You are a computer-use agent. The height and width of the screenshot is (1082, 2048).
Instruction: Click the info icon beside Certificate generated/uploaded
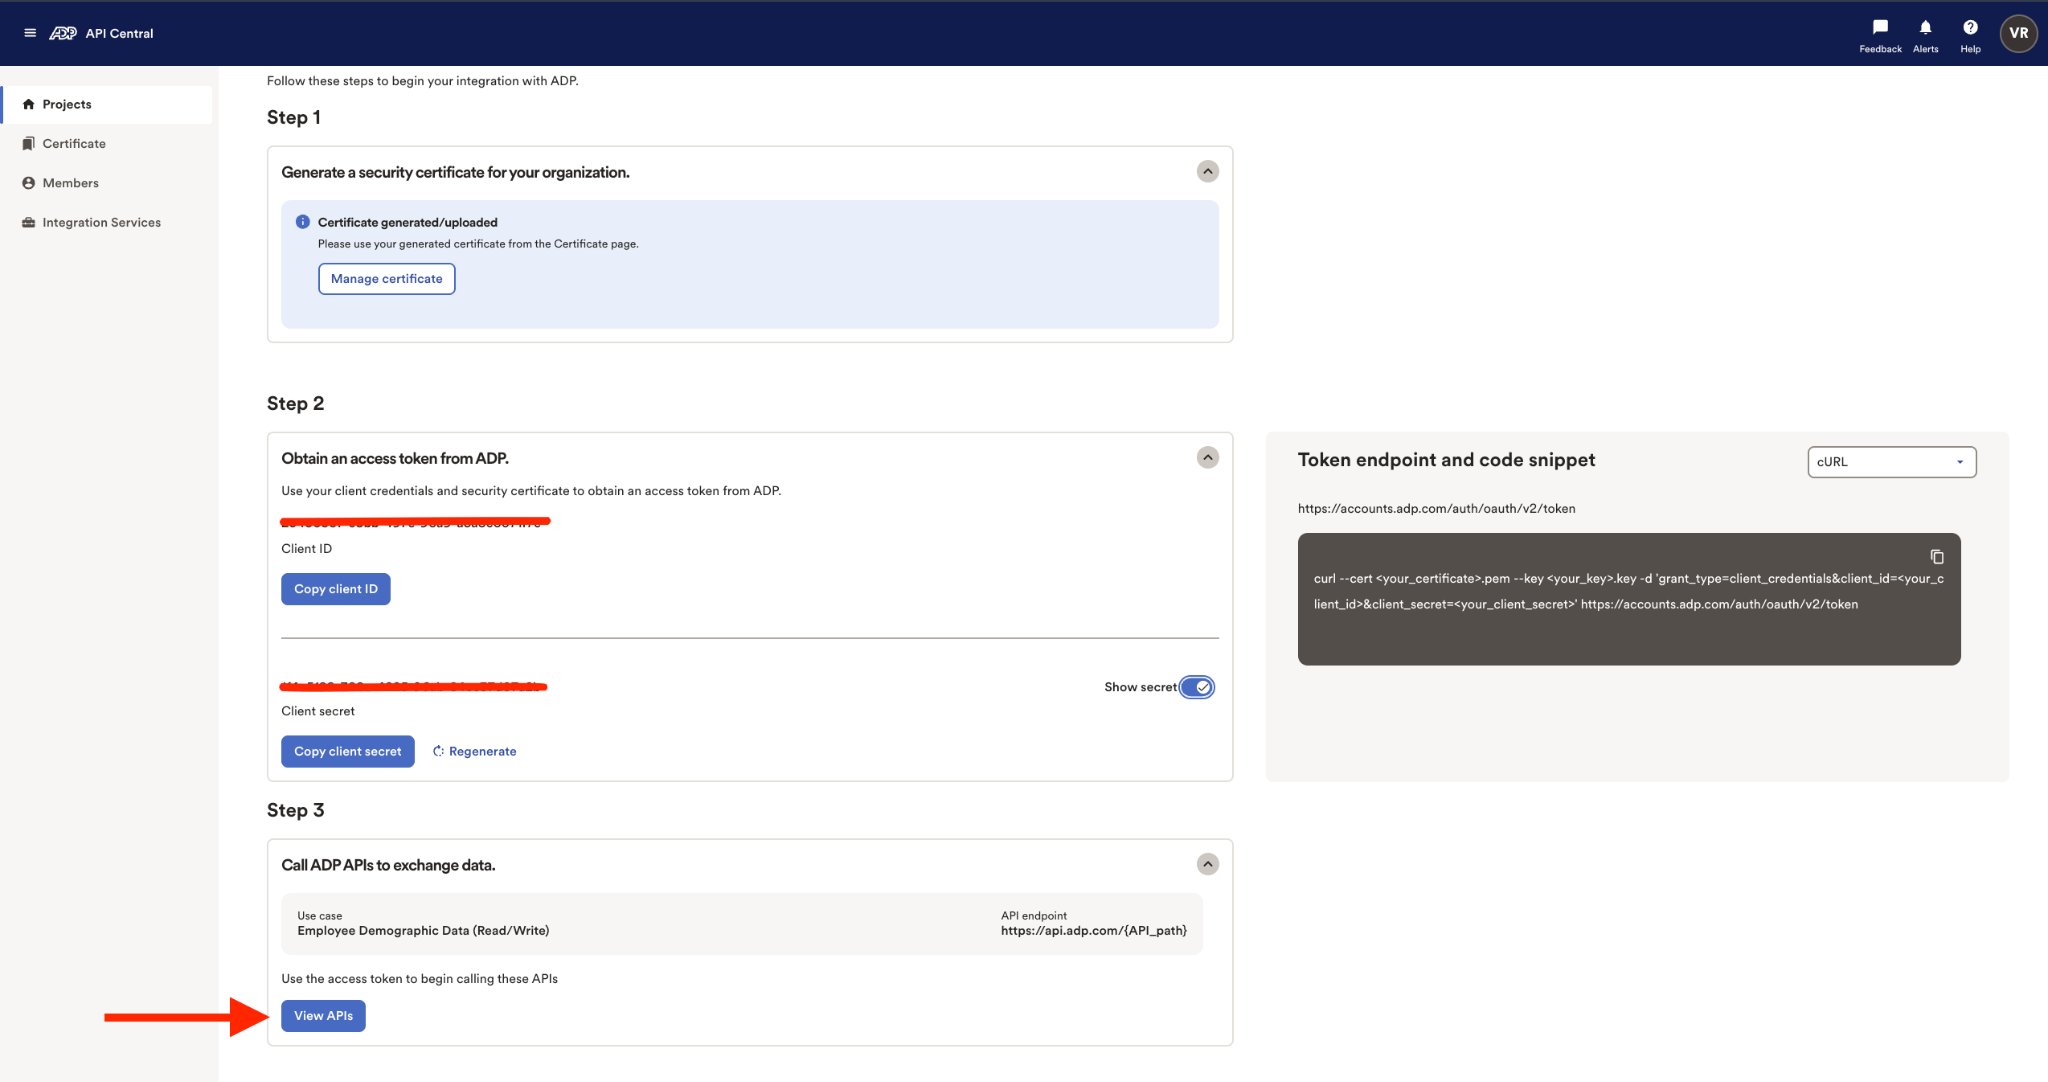click(x=303, y=222)
